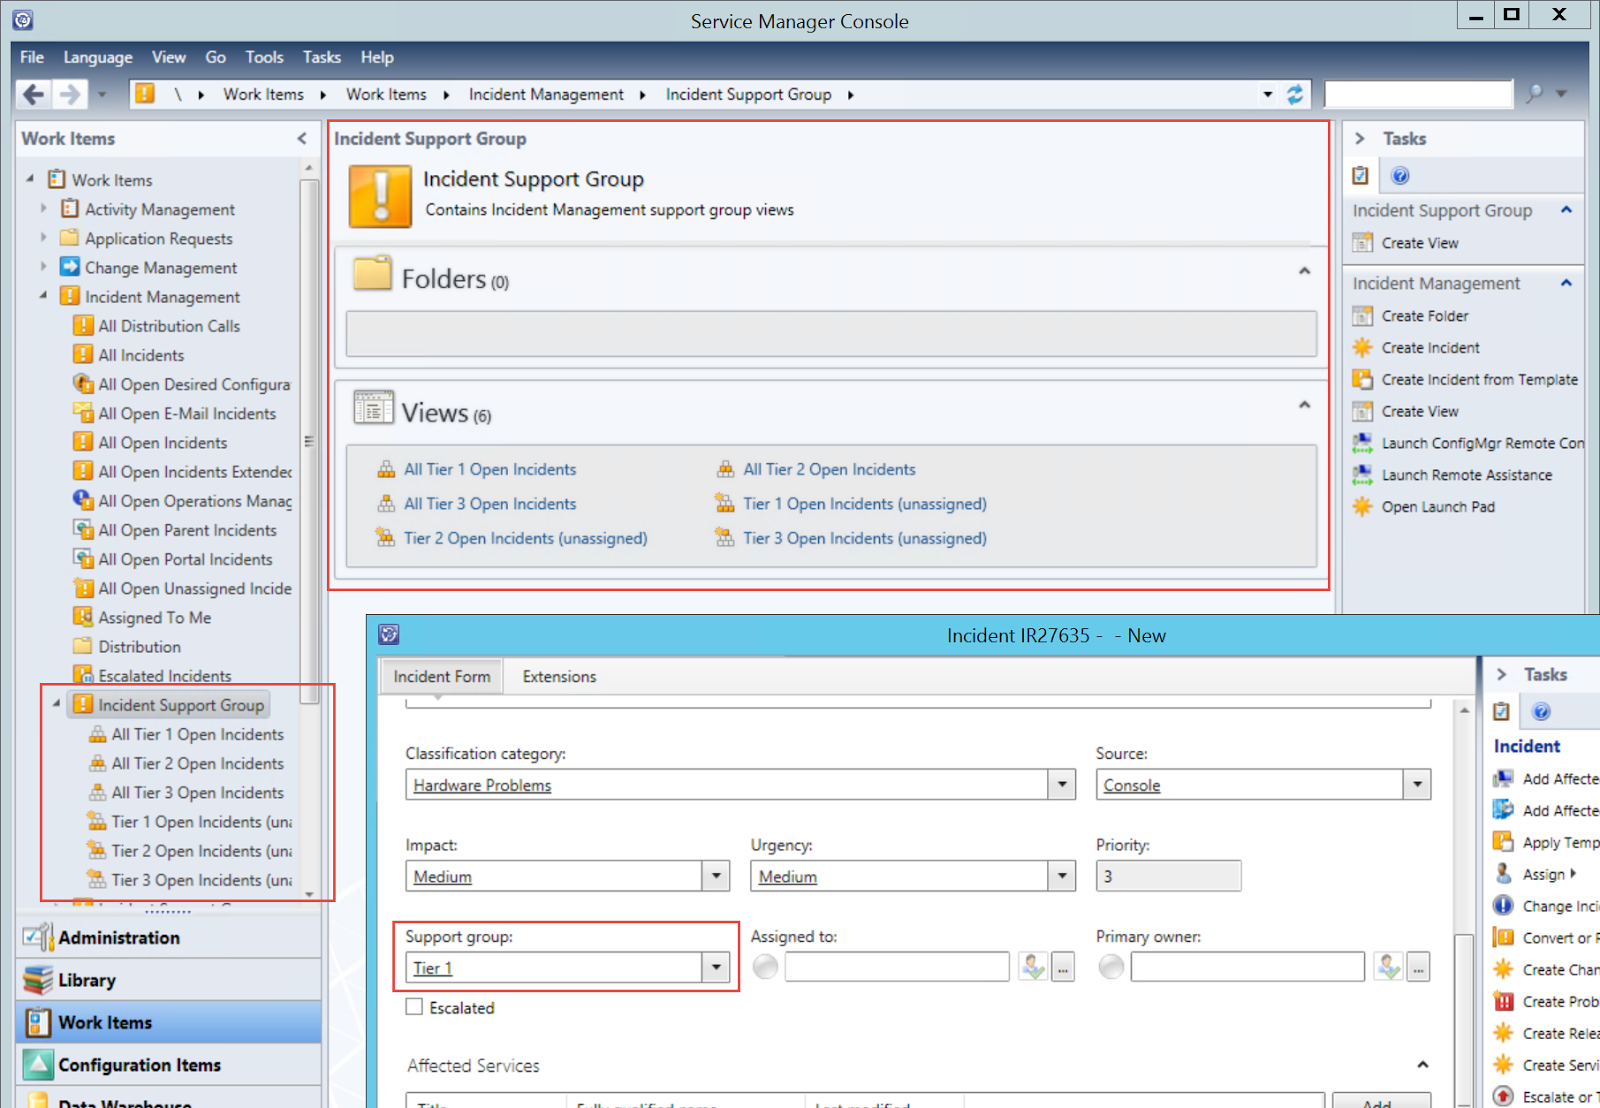
Task: Open the Administration workspace
Action: pos(119,937)
